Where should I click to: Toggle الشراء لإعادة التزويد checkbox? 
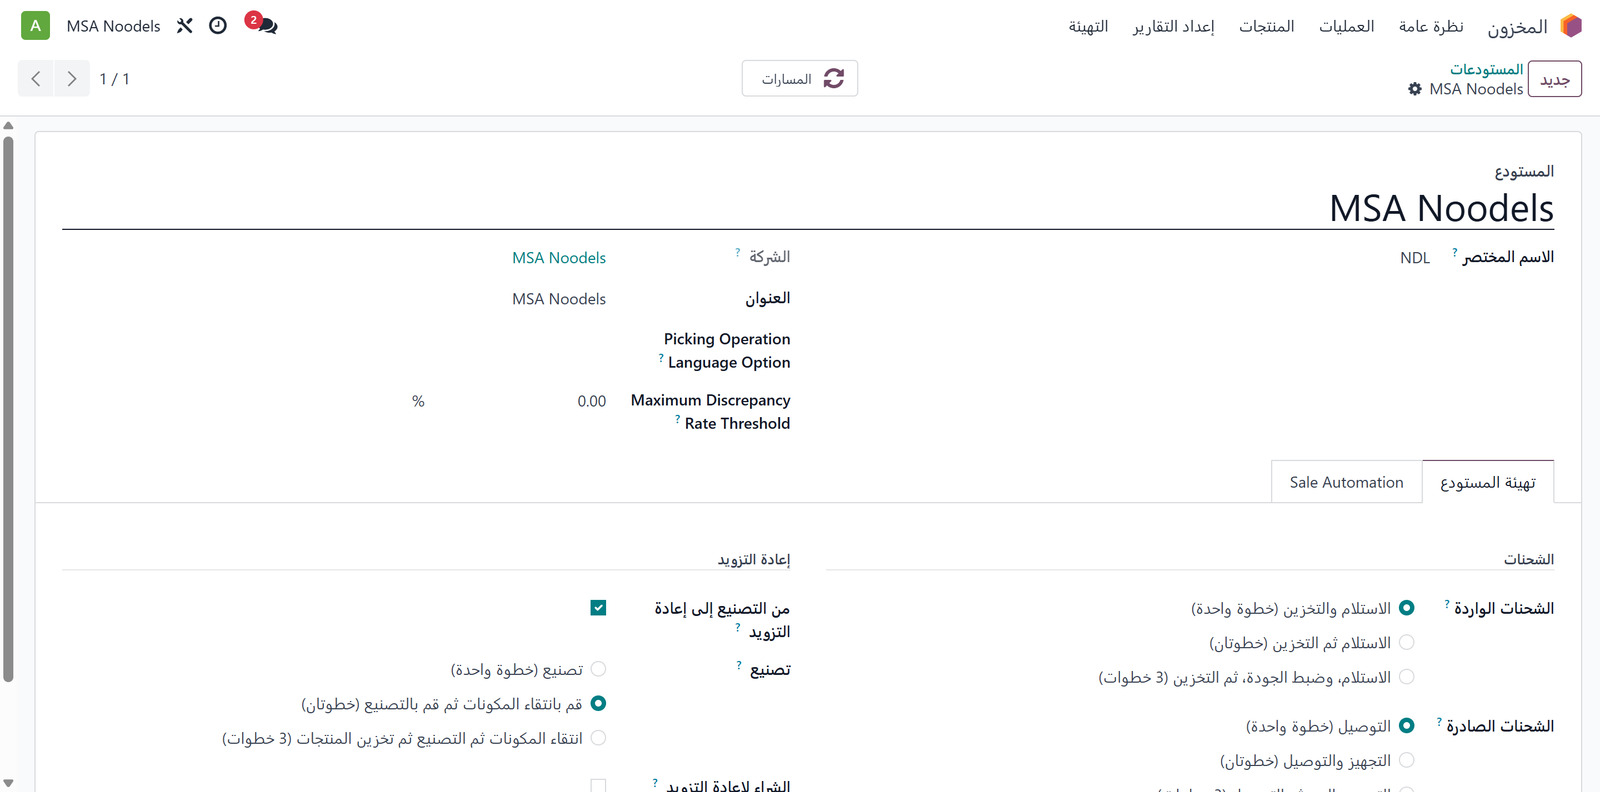tap(598, 786)
